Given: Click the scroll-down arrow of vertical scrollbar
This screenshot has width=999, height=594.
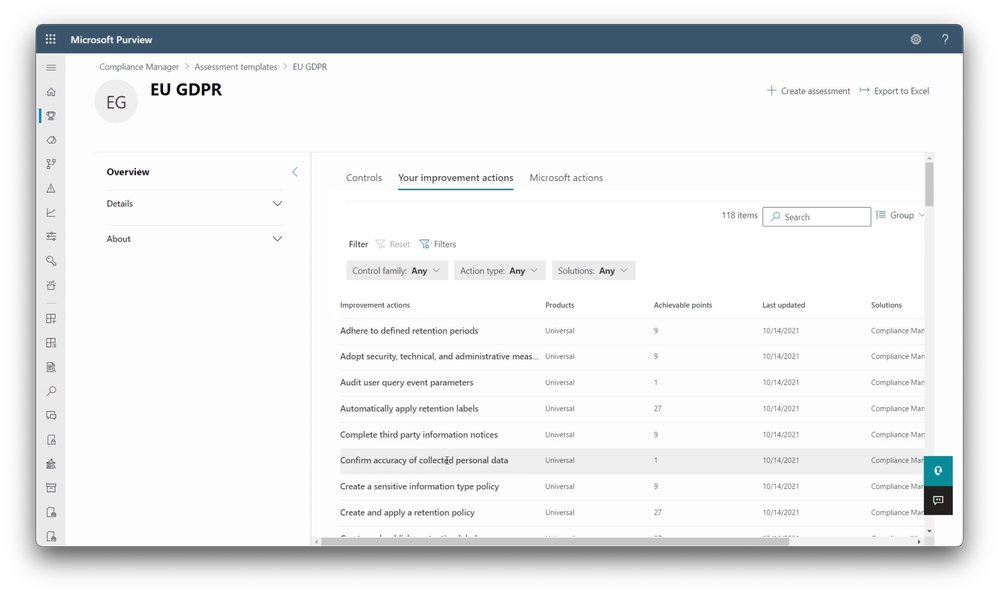Looking at the screenshot, I should click(x=929, y=531).
